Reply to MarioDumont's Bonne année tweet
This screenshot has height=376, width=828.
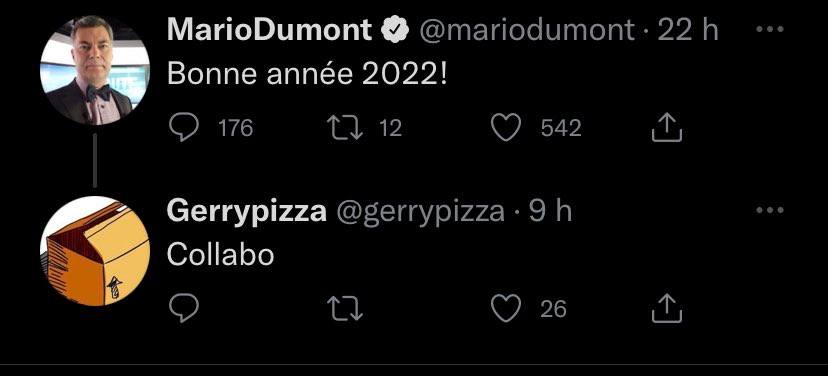(x=183, y=128)
